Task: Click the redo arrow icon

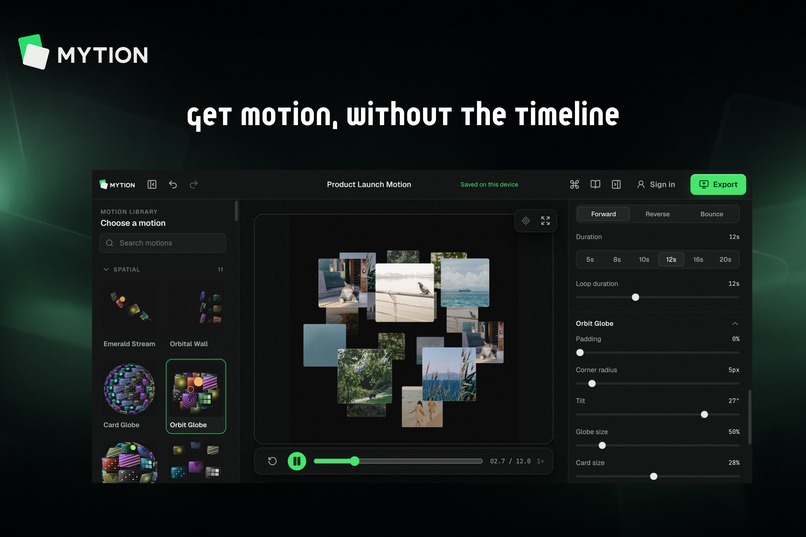Action: tap(194, 184)
